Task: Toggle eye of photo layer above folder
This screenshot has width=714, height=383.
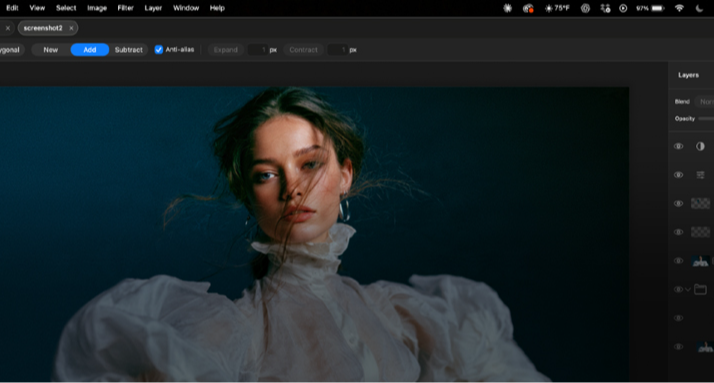Action: click(x=678, y=260)
